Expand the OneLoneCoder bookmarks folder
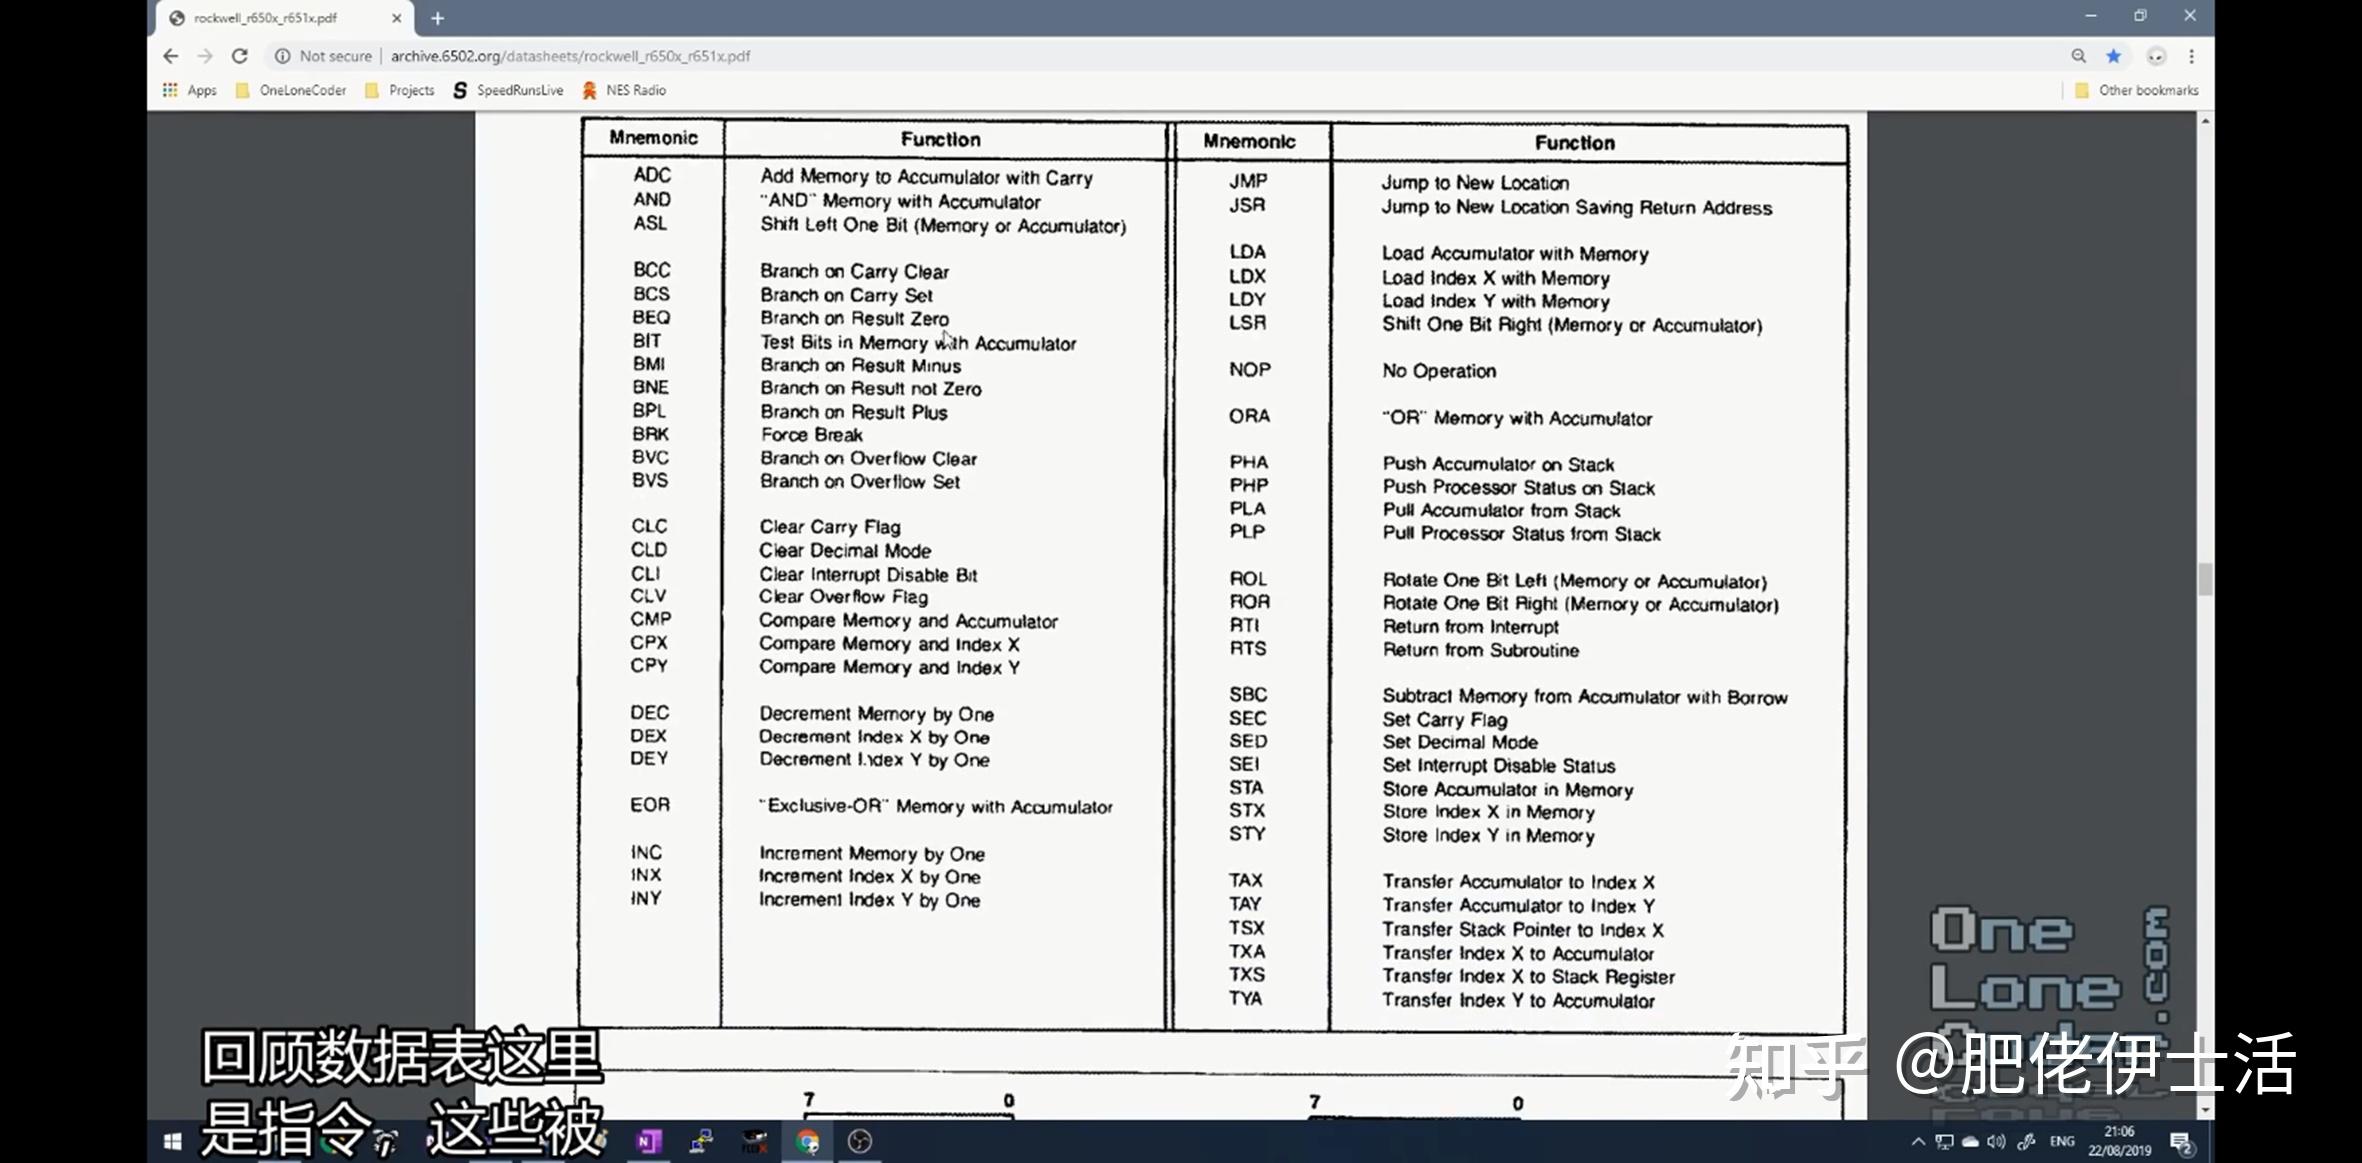The image size is (2362, 1163). point(291,90)
